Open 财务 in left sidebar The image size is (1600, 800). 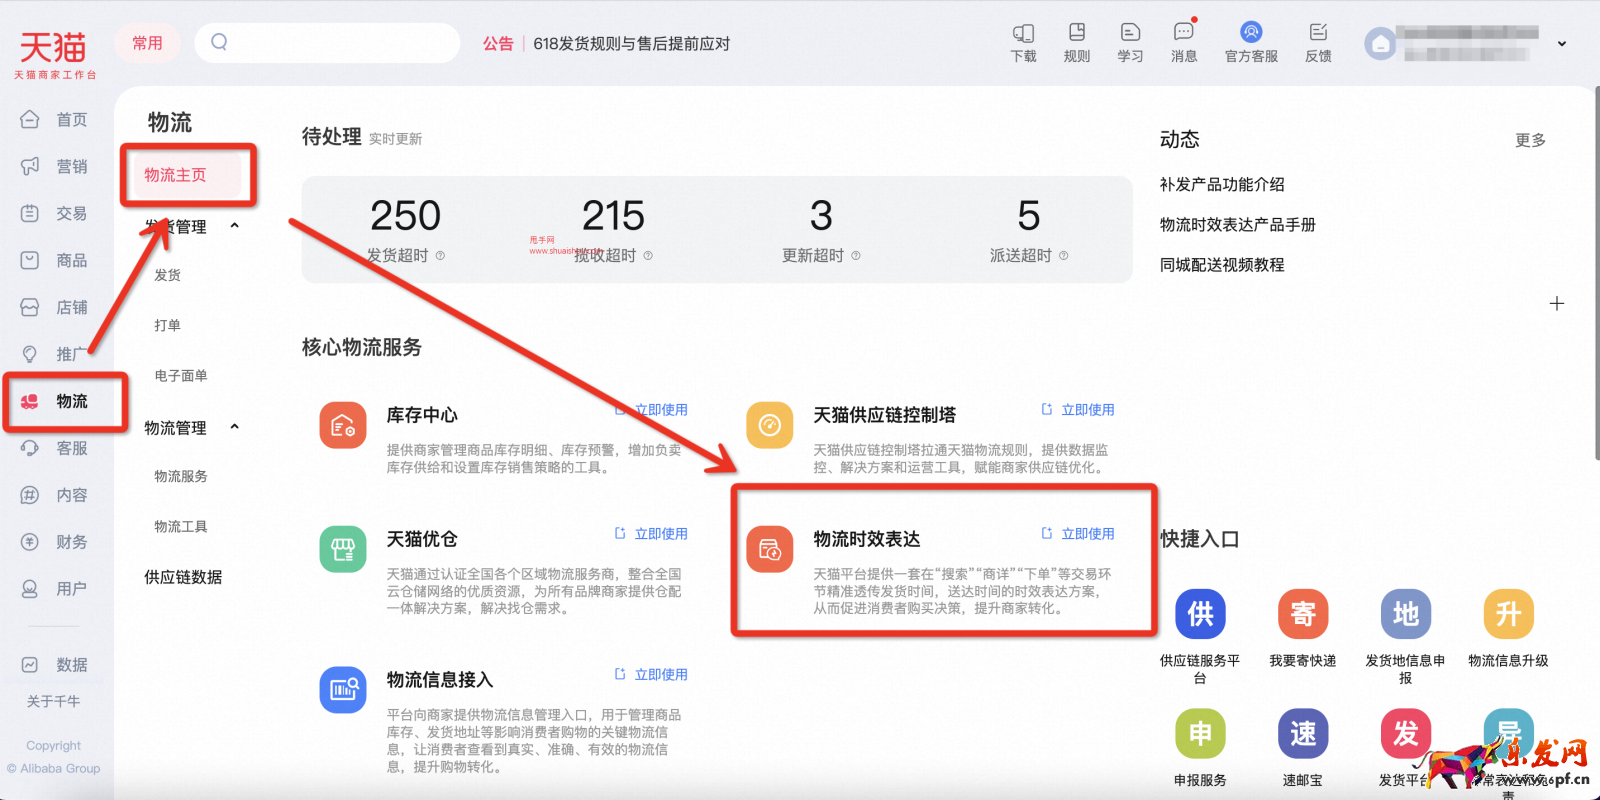coord(55,543)
